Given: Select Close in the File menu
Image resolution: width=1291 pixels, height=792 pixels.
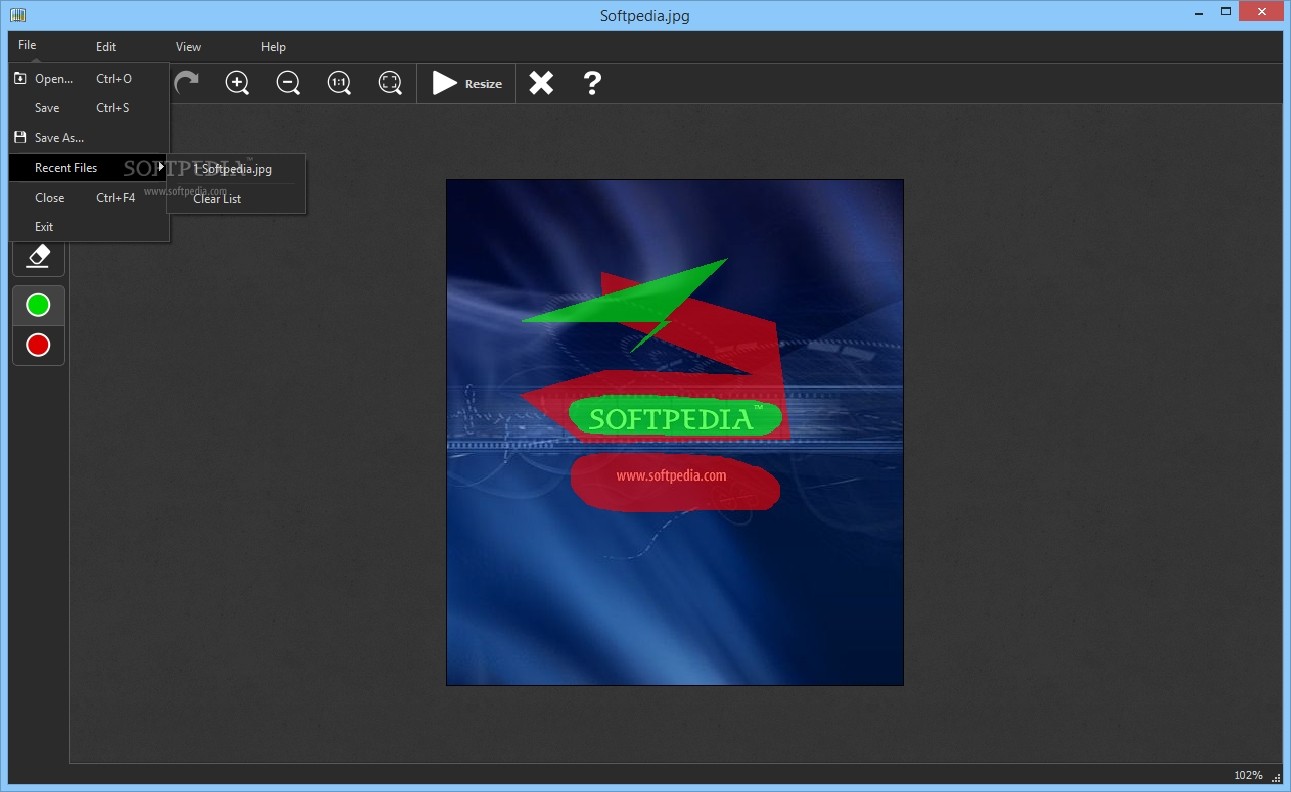Looking at the screenshot, I should coord(89,198).
